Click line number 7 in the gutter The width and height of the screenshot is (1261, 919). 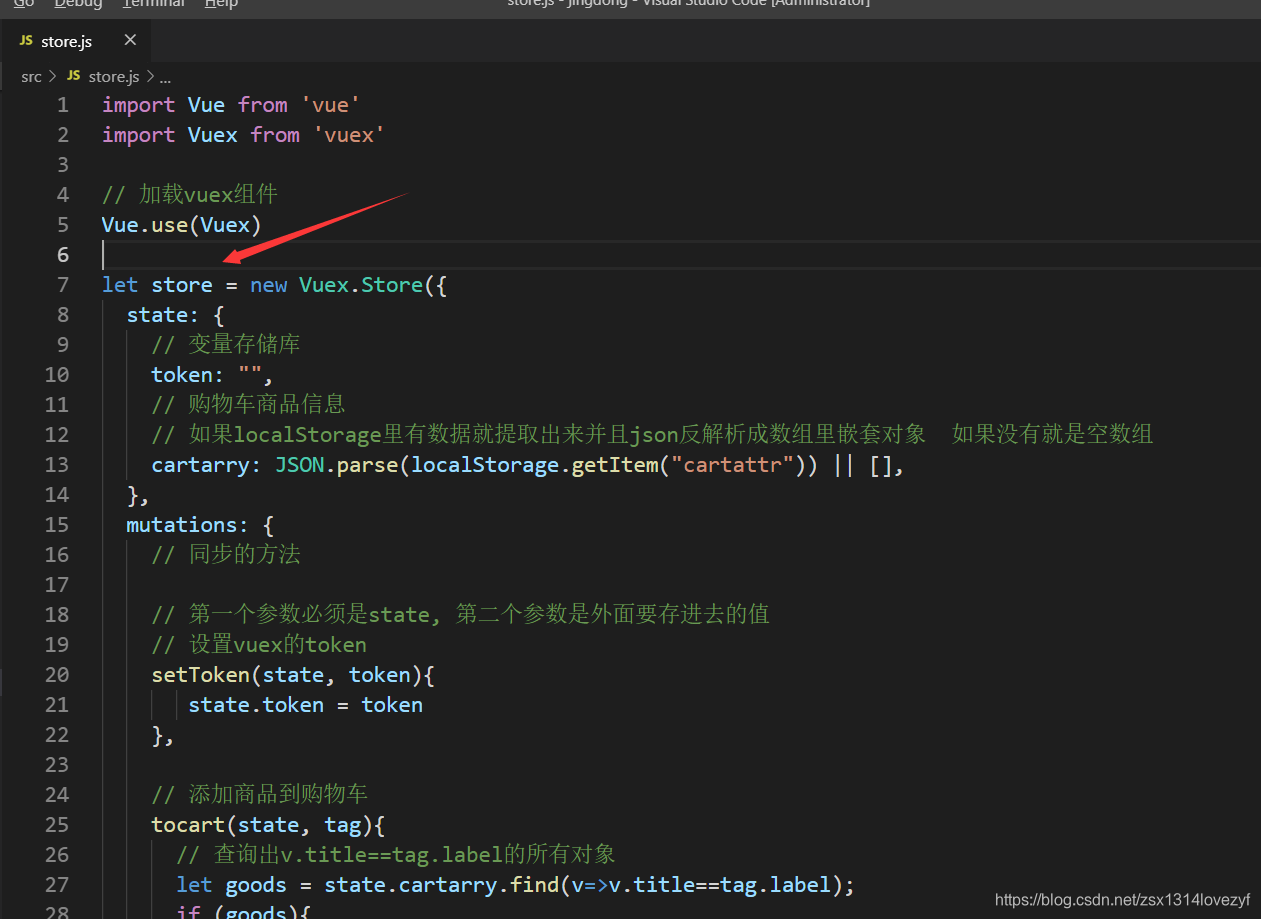tap(63, 285)
